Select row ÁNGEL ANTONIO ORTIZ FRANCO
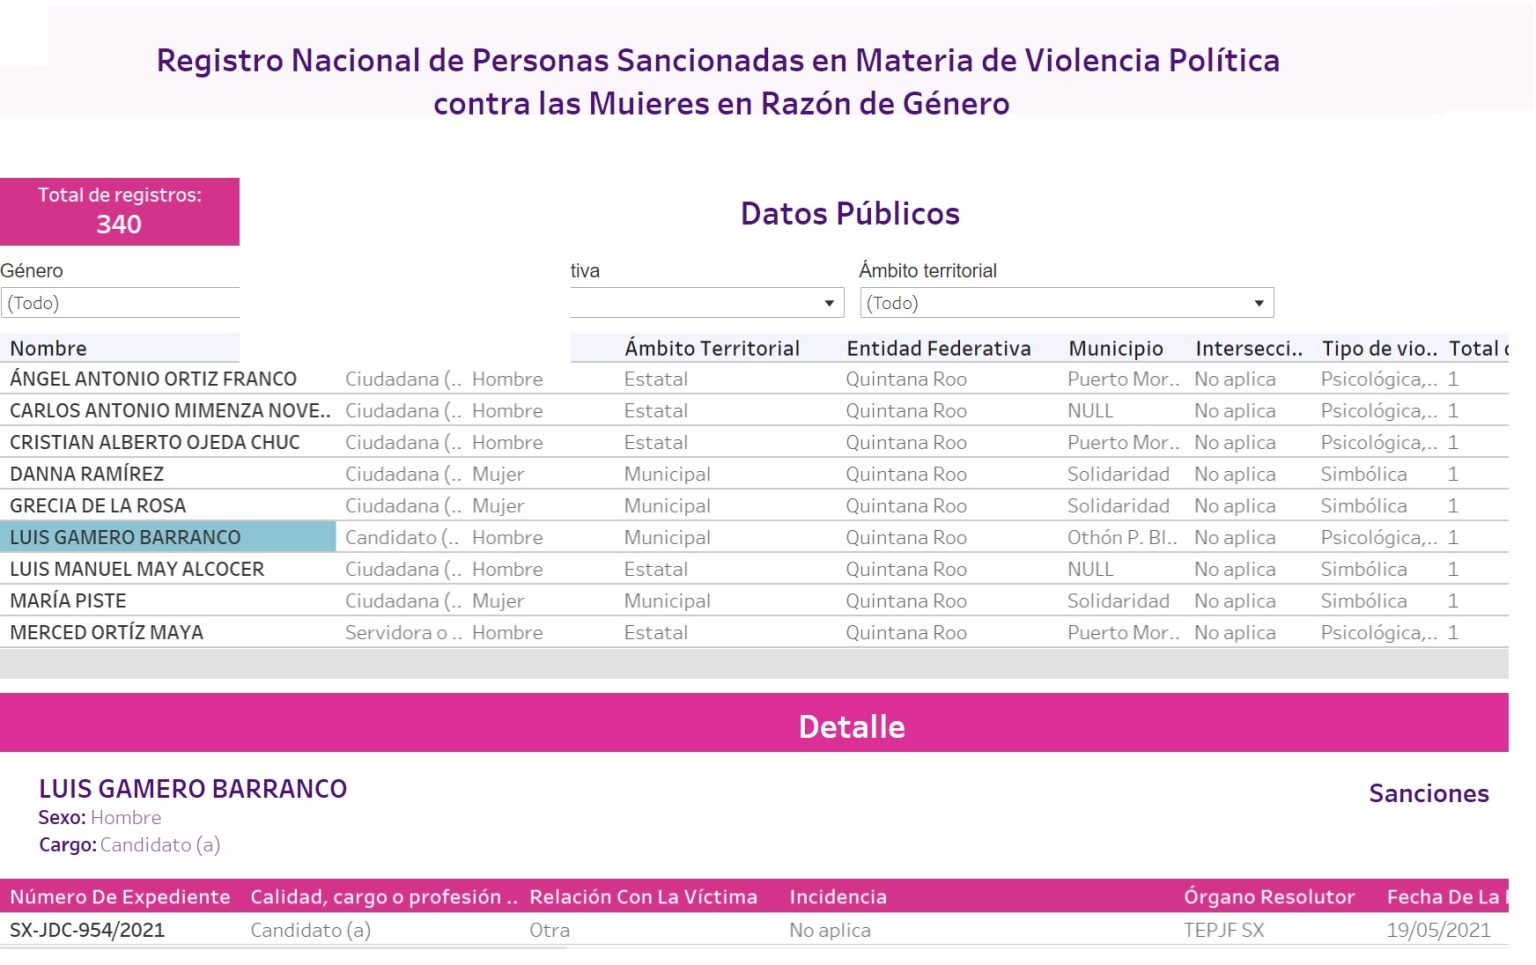This screenshot has height=965, width=1536. click(x=153, y=379)
